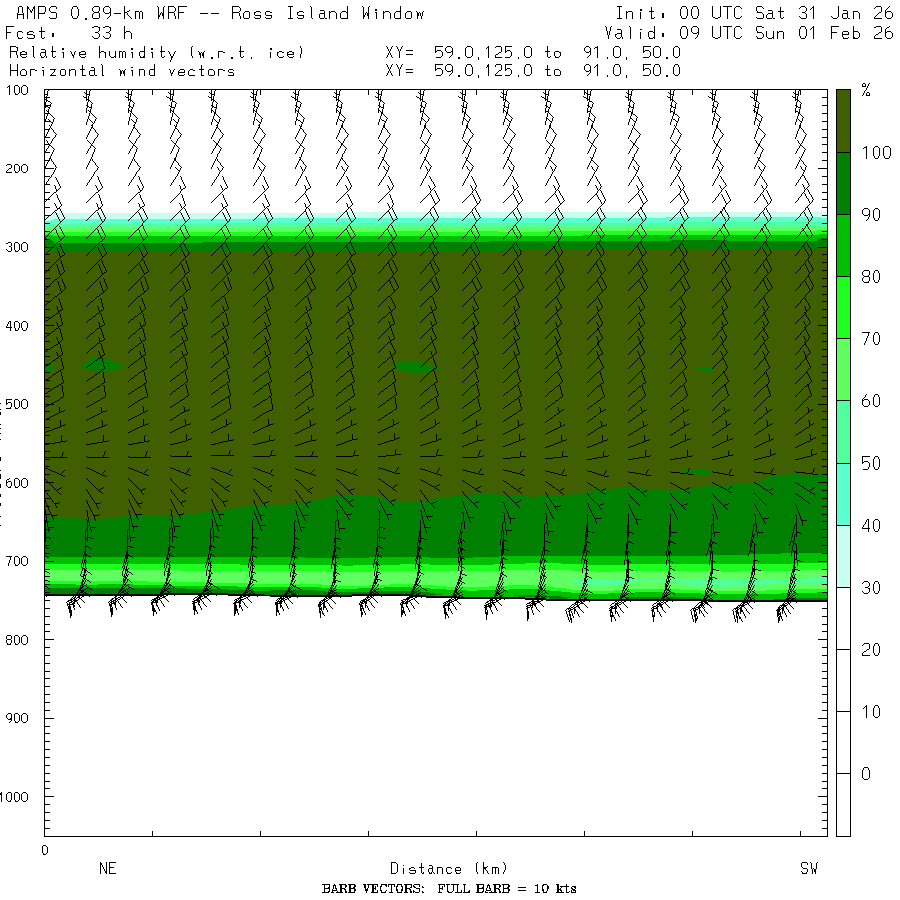The image size is (900, 900).
Task: Click the 'NE' direction label
Action: [x=107, y=868]
